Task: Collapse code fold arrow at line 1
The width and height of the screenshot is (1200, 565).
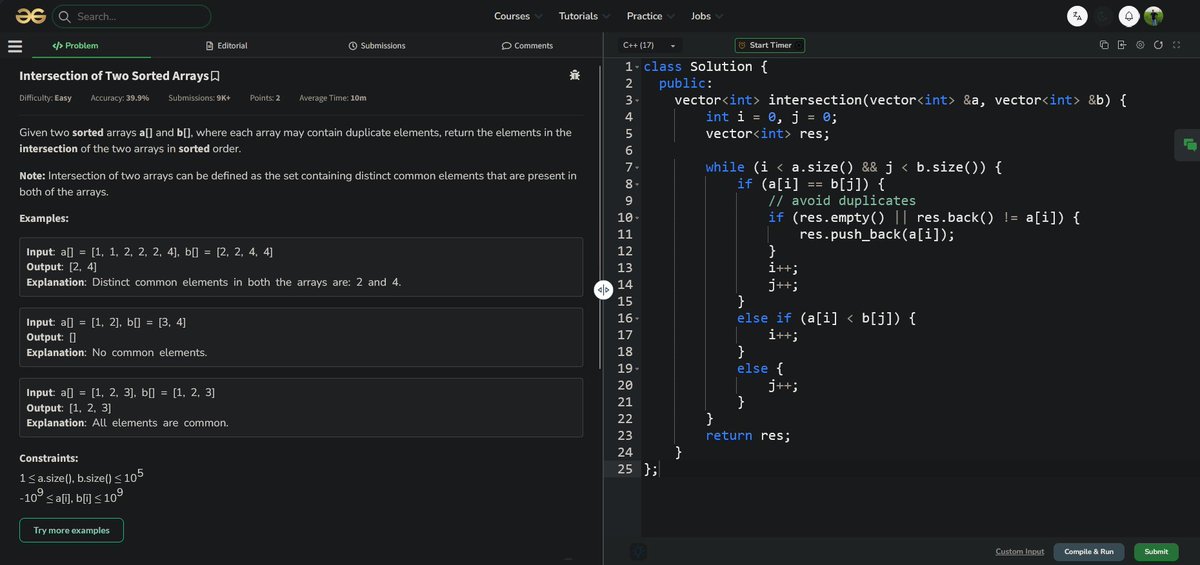Action: tap(637, 67)
